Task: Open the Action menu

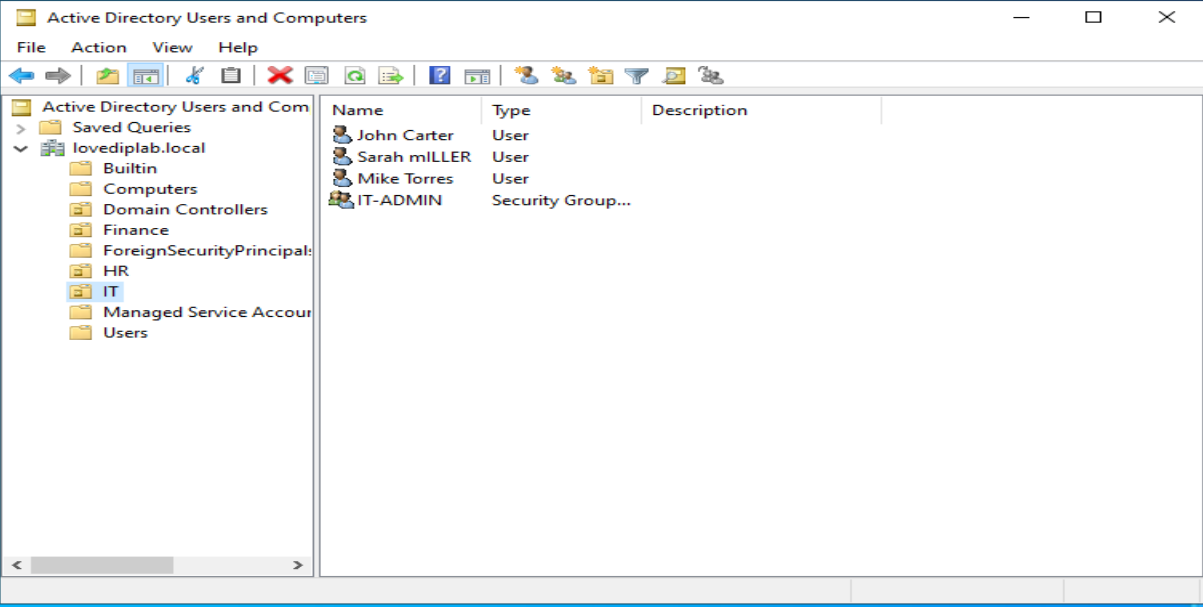Action: 99,47
